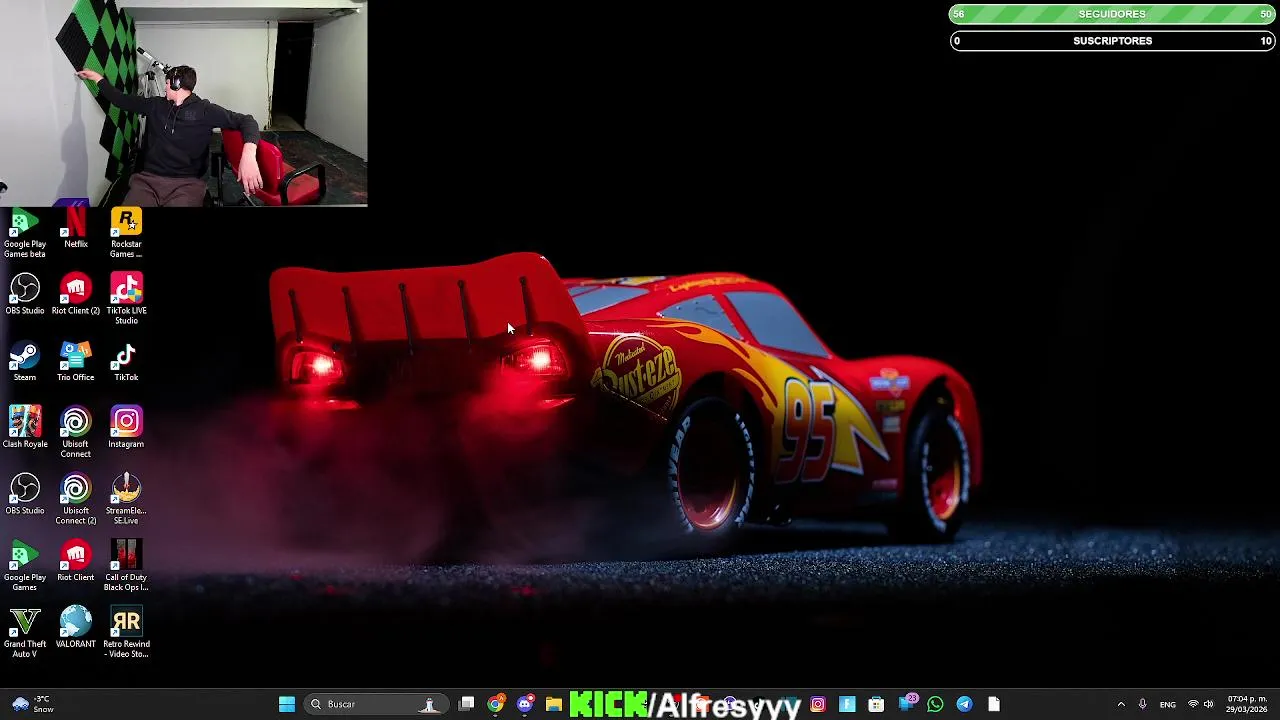This screenshot has height=720, width=1280.
Task: Click the webcam overlay thumbnail
Action: pyautogui.click(x=184, y=103)
